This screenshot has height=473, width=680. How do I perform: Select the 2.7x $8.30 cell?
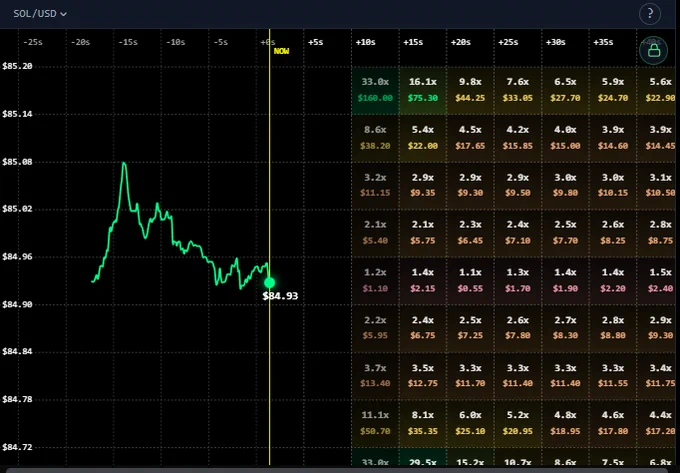coord(565,328)
